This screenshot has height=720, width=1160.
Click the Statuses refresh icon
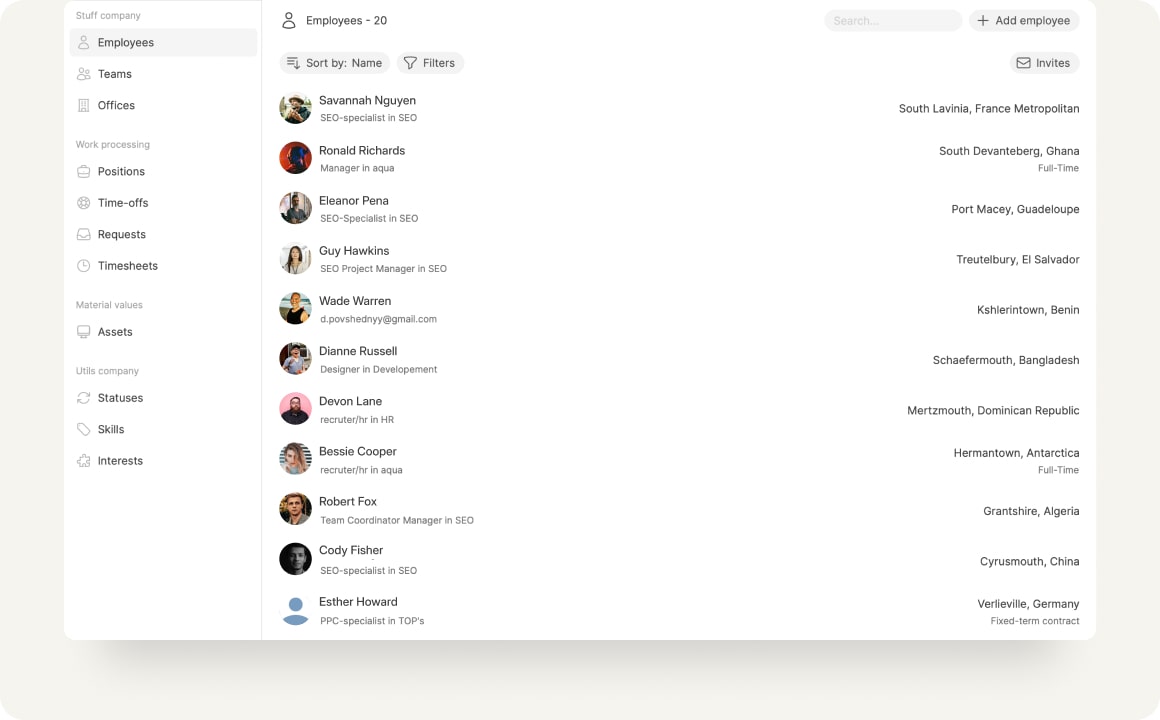click(83, 397)
